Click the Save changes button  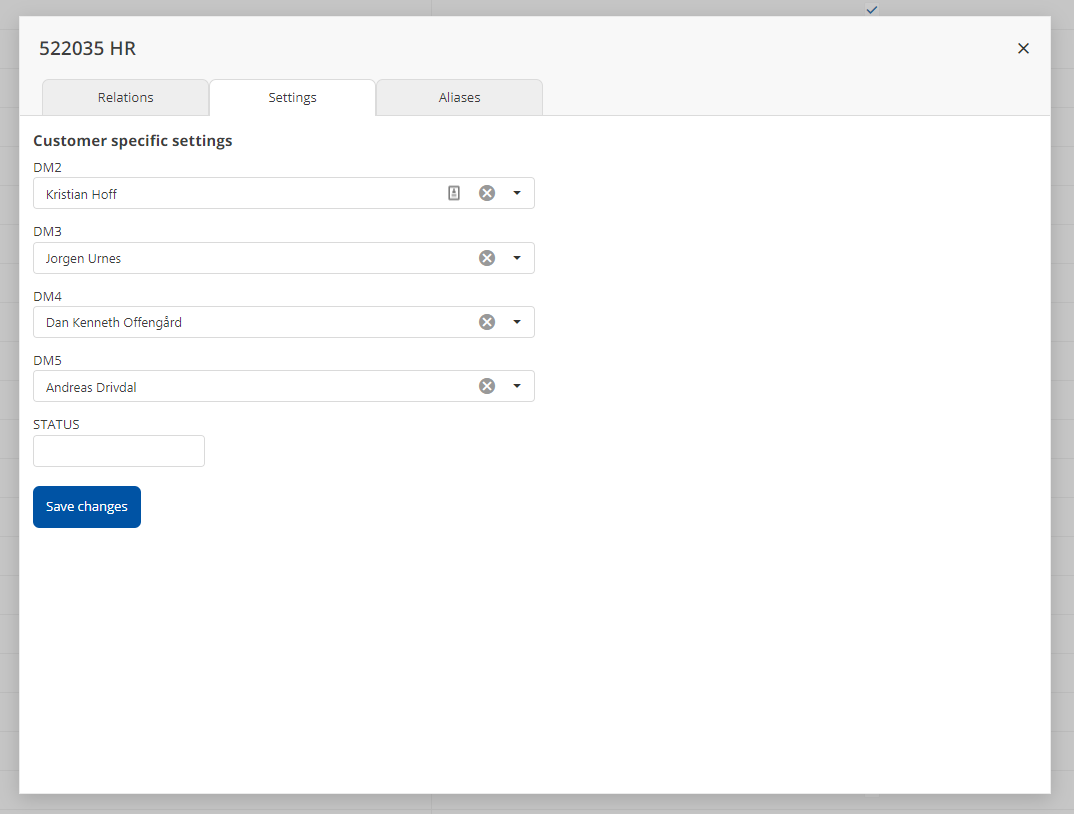click(x=87, y=507)
